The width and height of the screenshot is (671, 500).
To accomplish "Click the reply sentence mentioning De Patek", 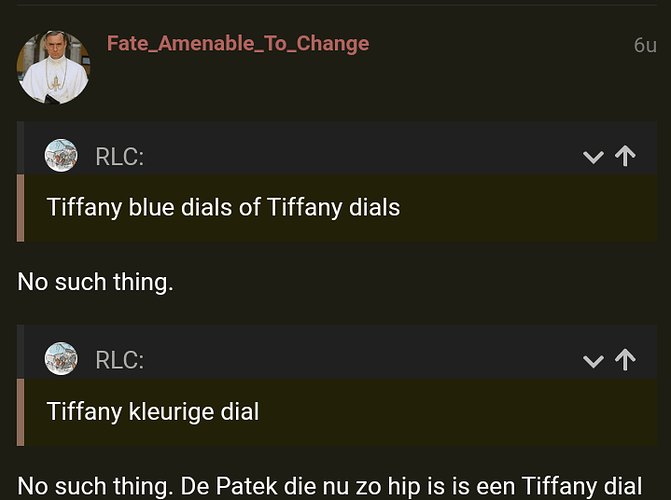I will pos(330,487).
